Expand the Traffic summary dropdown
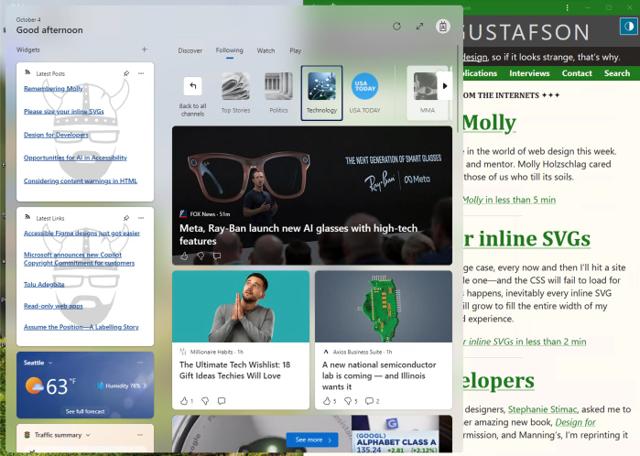Viewport: 640px width, 456px height. (x=87, y=435)
